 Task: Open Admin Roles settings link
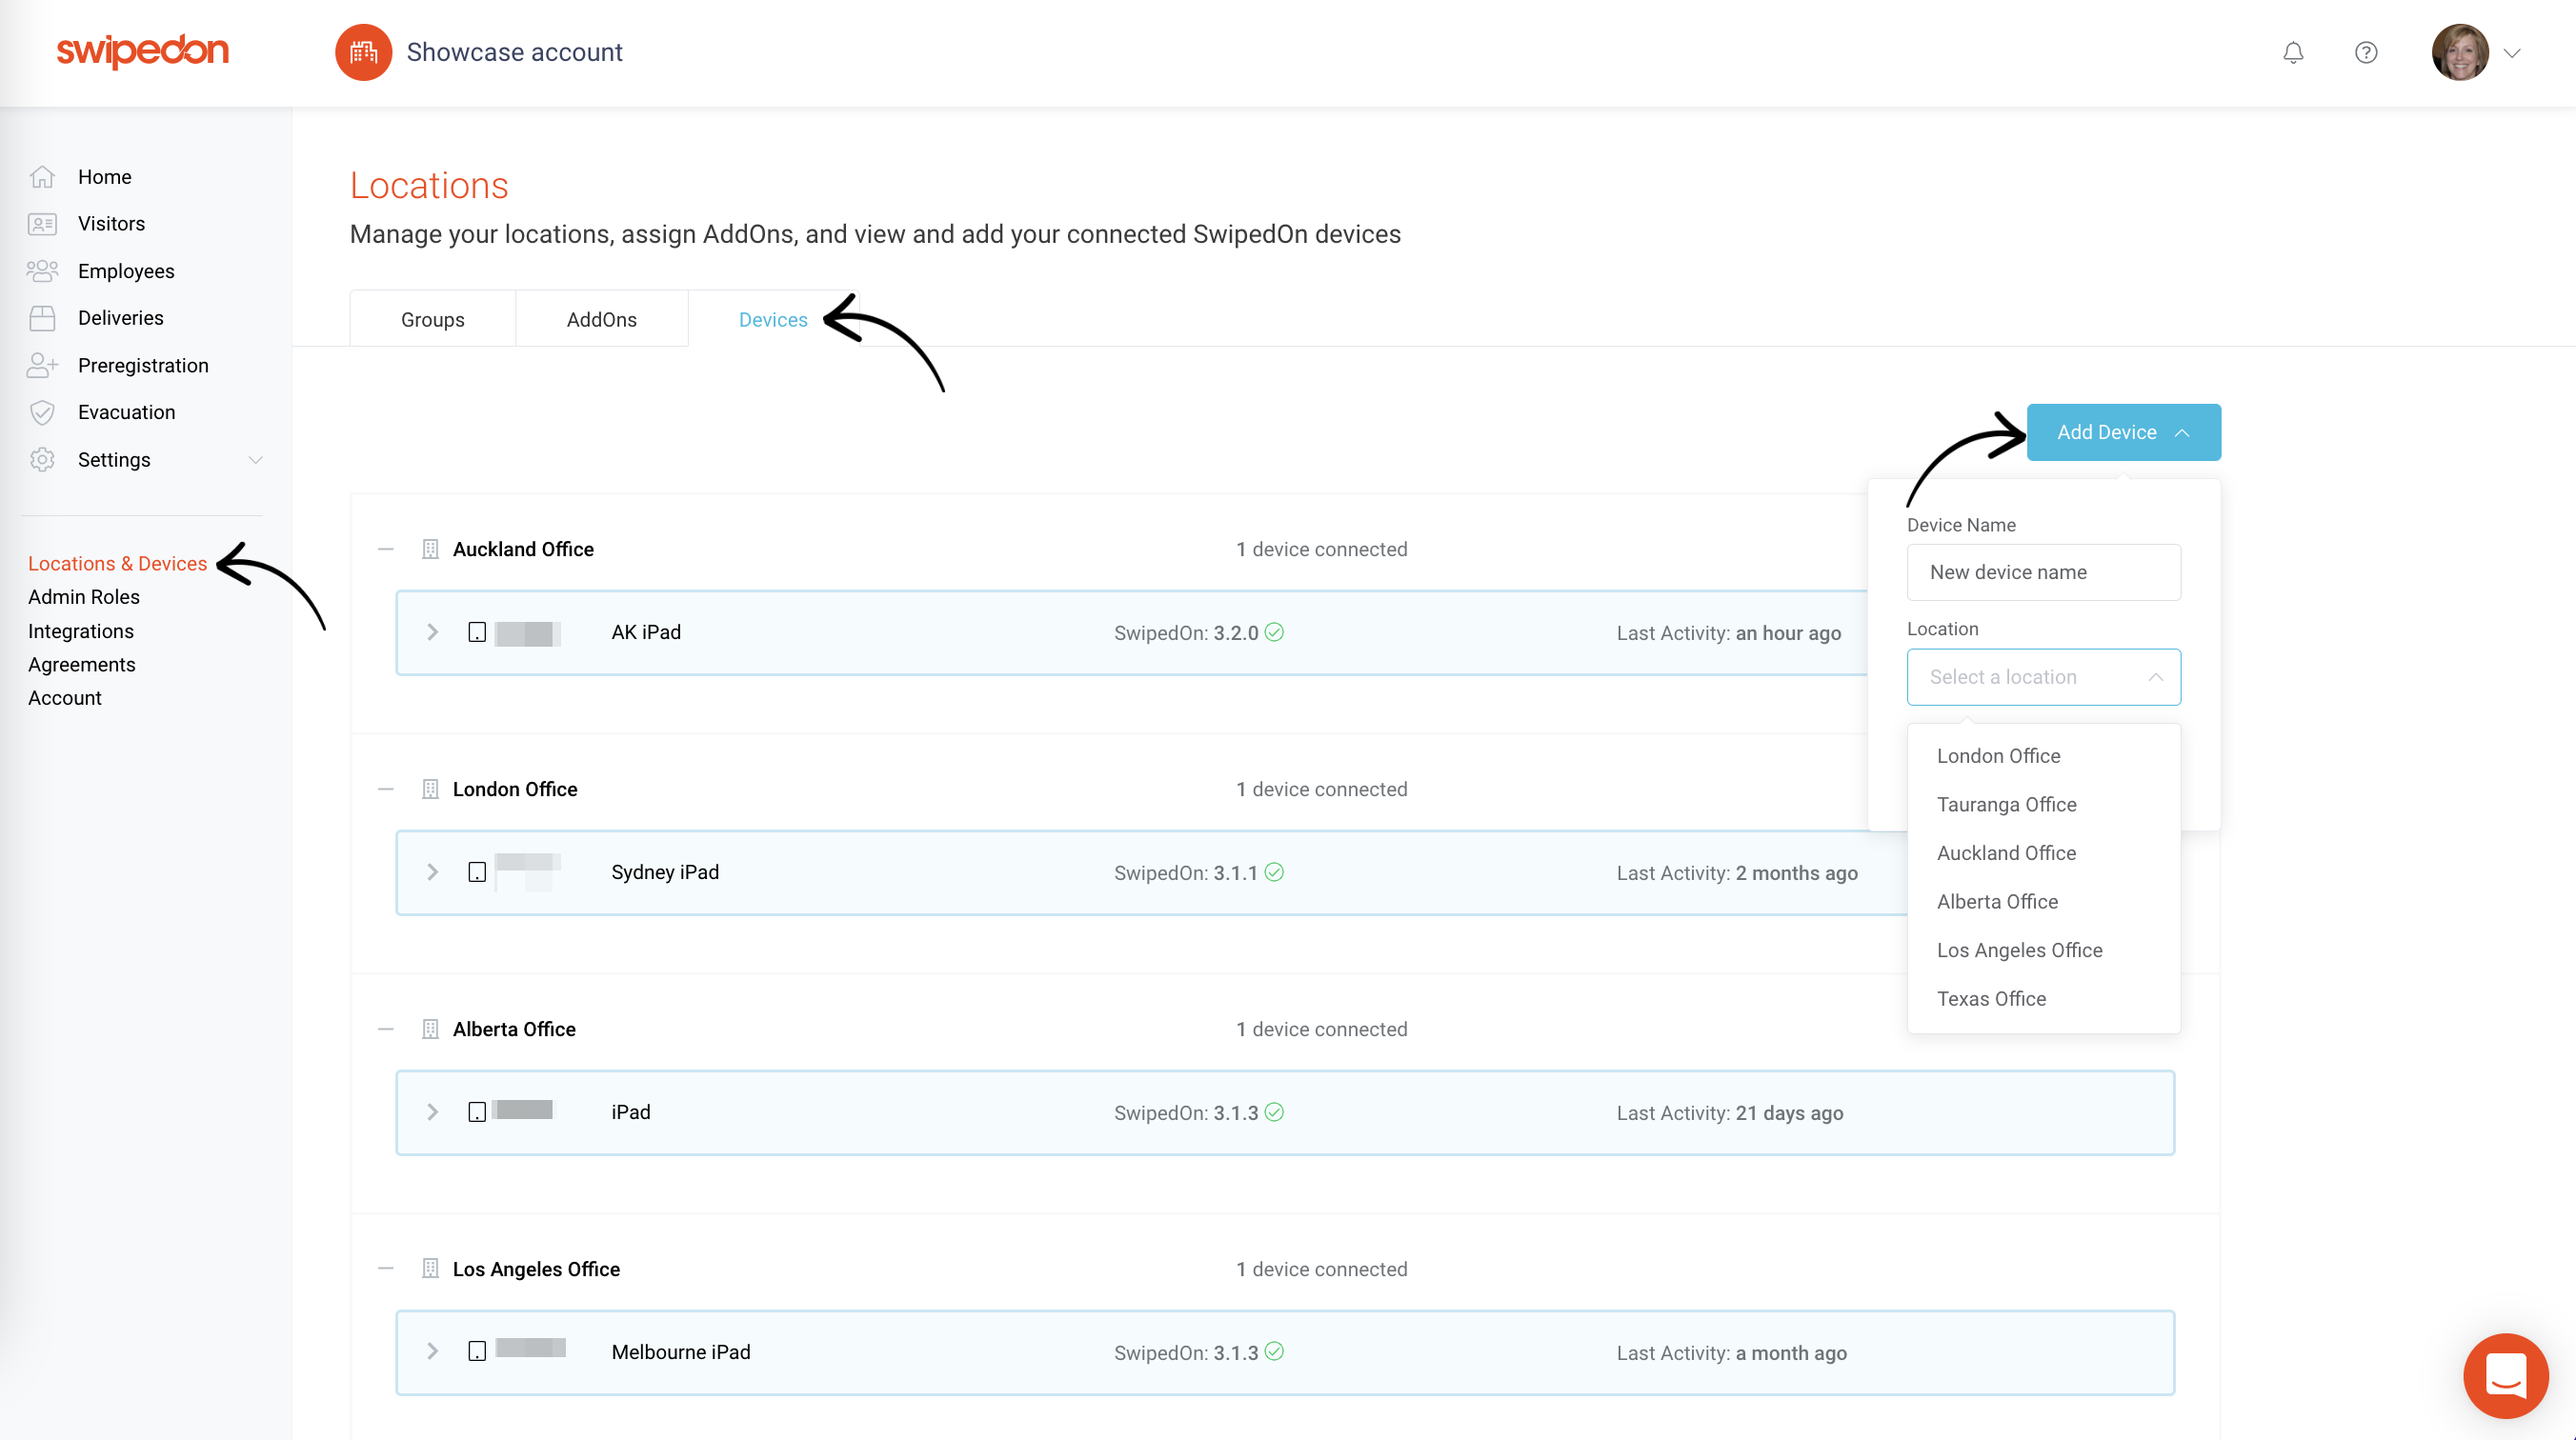click(x=84, y=597)
